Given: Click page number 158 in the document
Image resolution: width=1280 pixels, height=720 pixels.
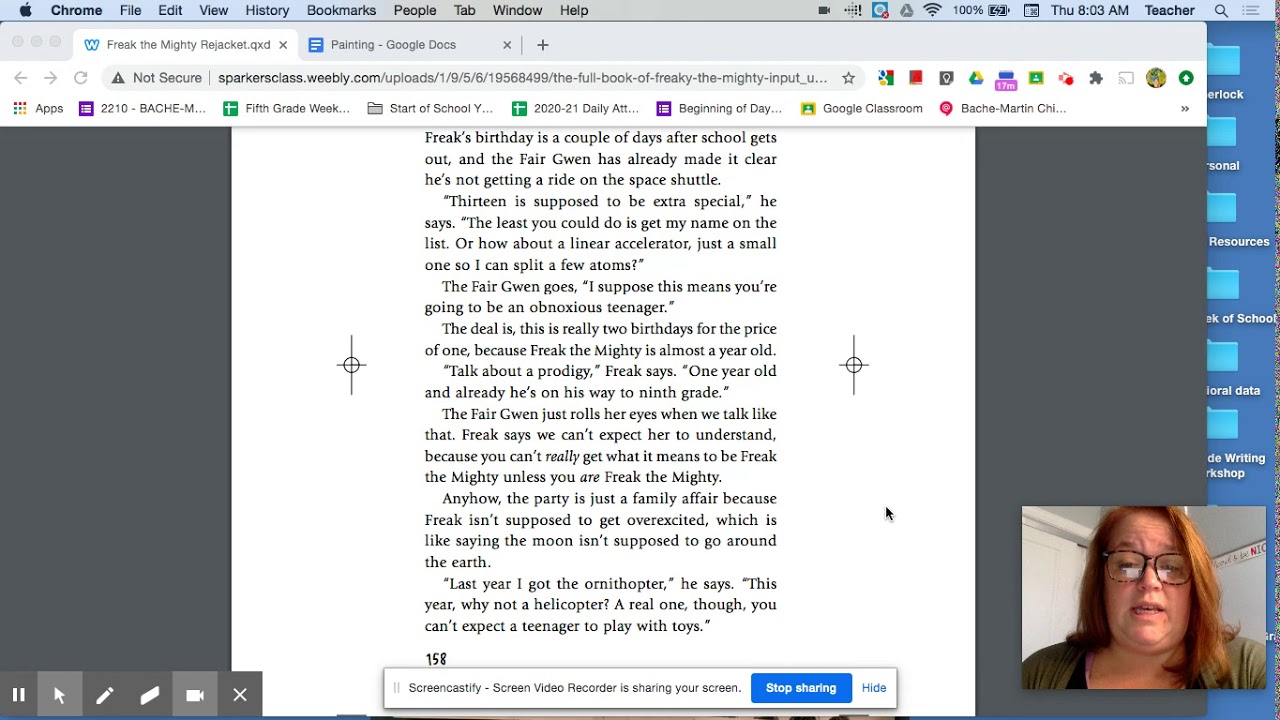Looking at the screenshot, I should pos(436,659).
